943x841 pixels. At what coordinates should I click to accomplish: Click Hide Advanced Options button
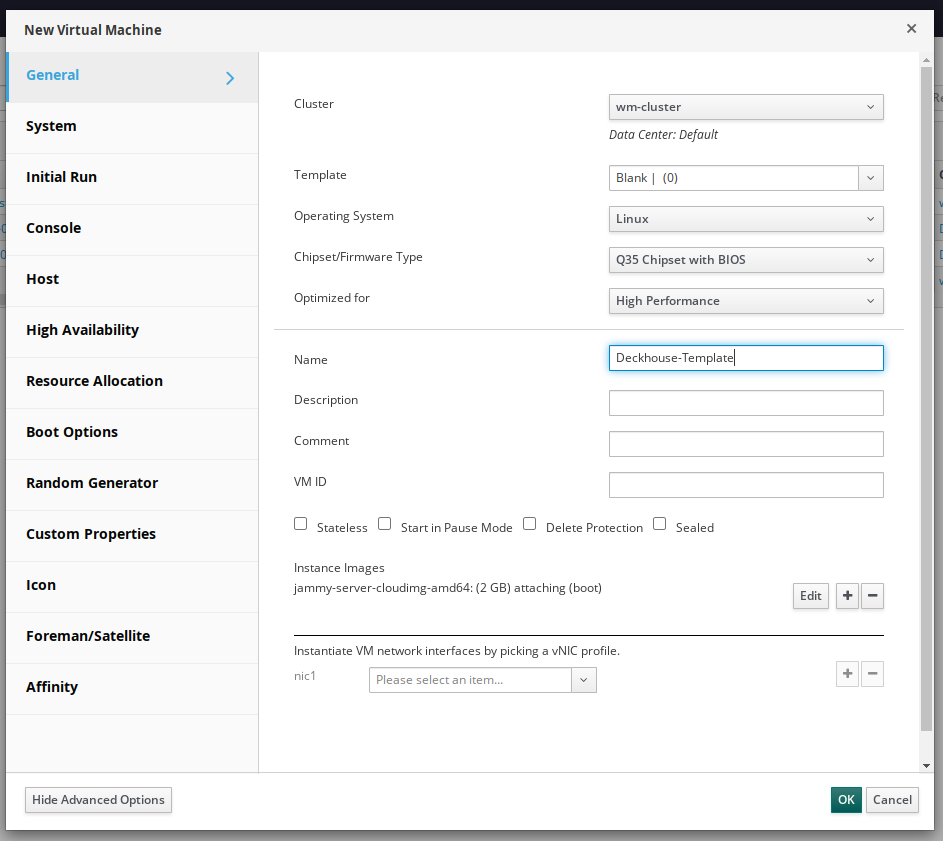tap(98, 800)
